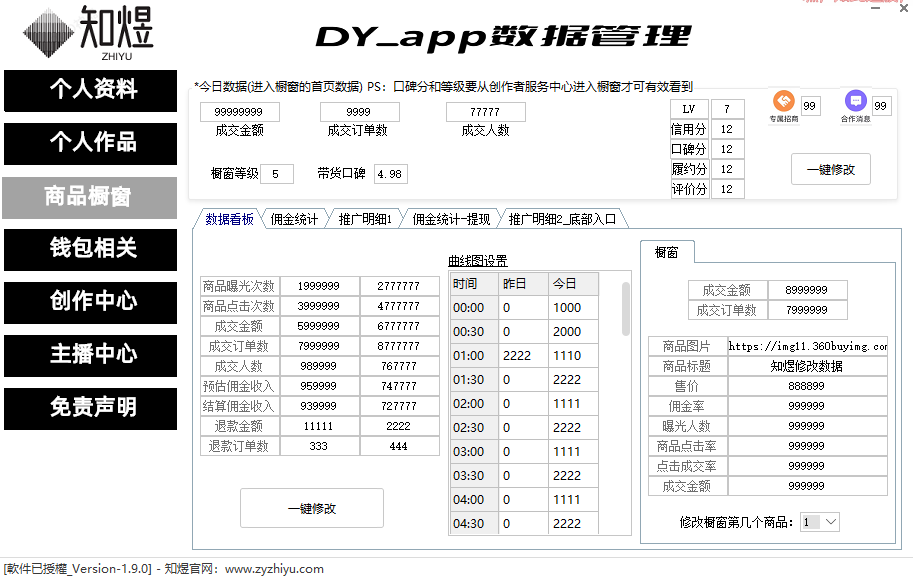Image resolution: width=913 pixels, height=579 pixels.
Task: Click the 带货口碑 value 4.98 field
Action: (389, 173)
